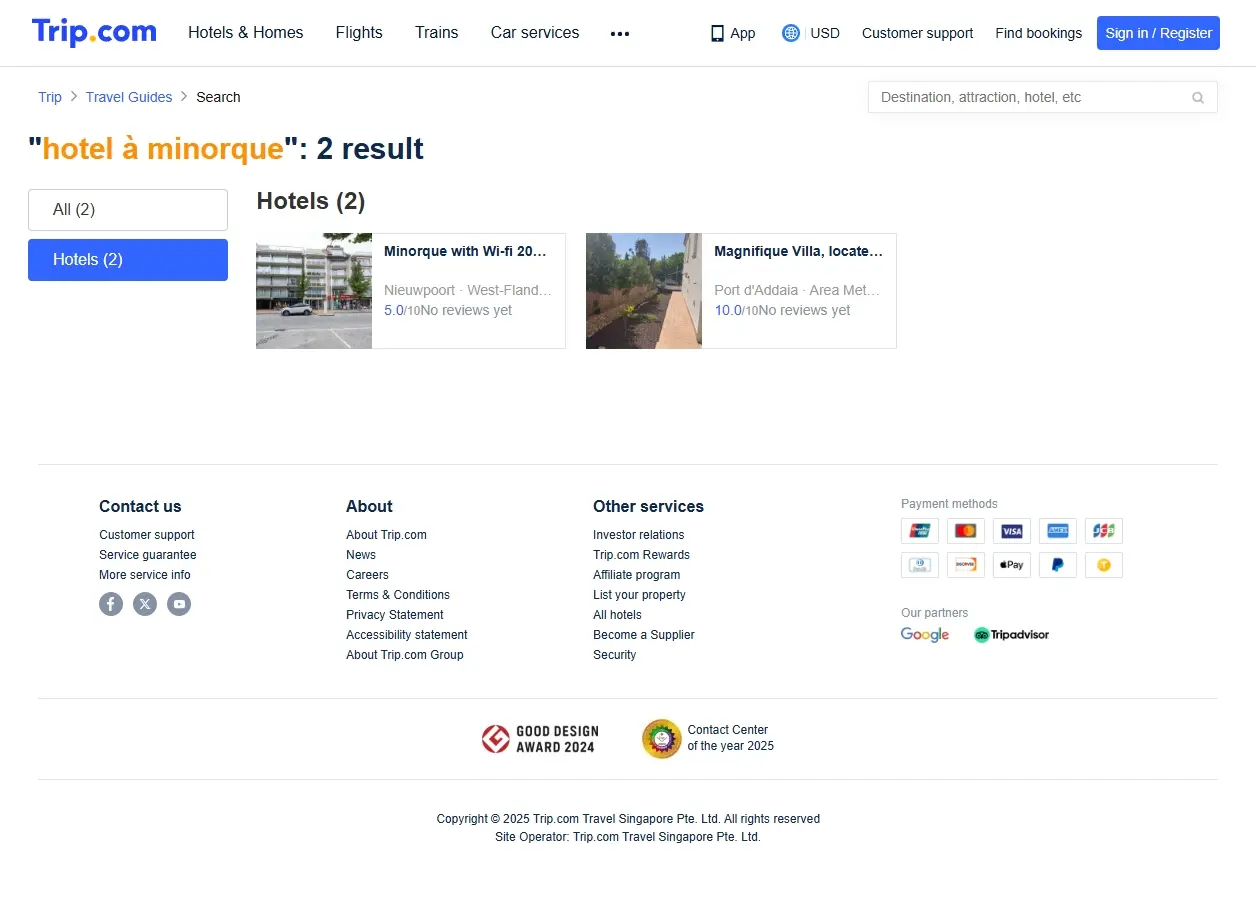Click the Contact Center award badge
The image size is (1256, 921).
tap(708, 739)
